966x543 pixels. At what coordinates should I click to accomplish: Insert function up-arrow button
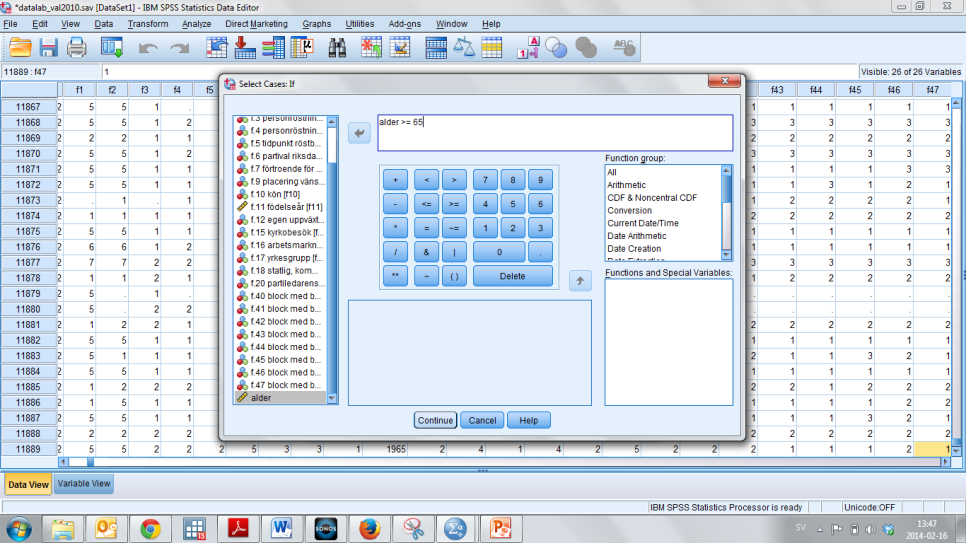point(580,281)
